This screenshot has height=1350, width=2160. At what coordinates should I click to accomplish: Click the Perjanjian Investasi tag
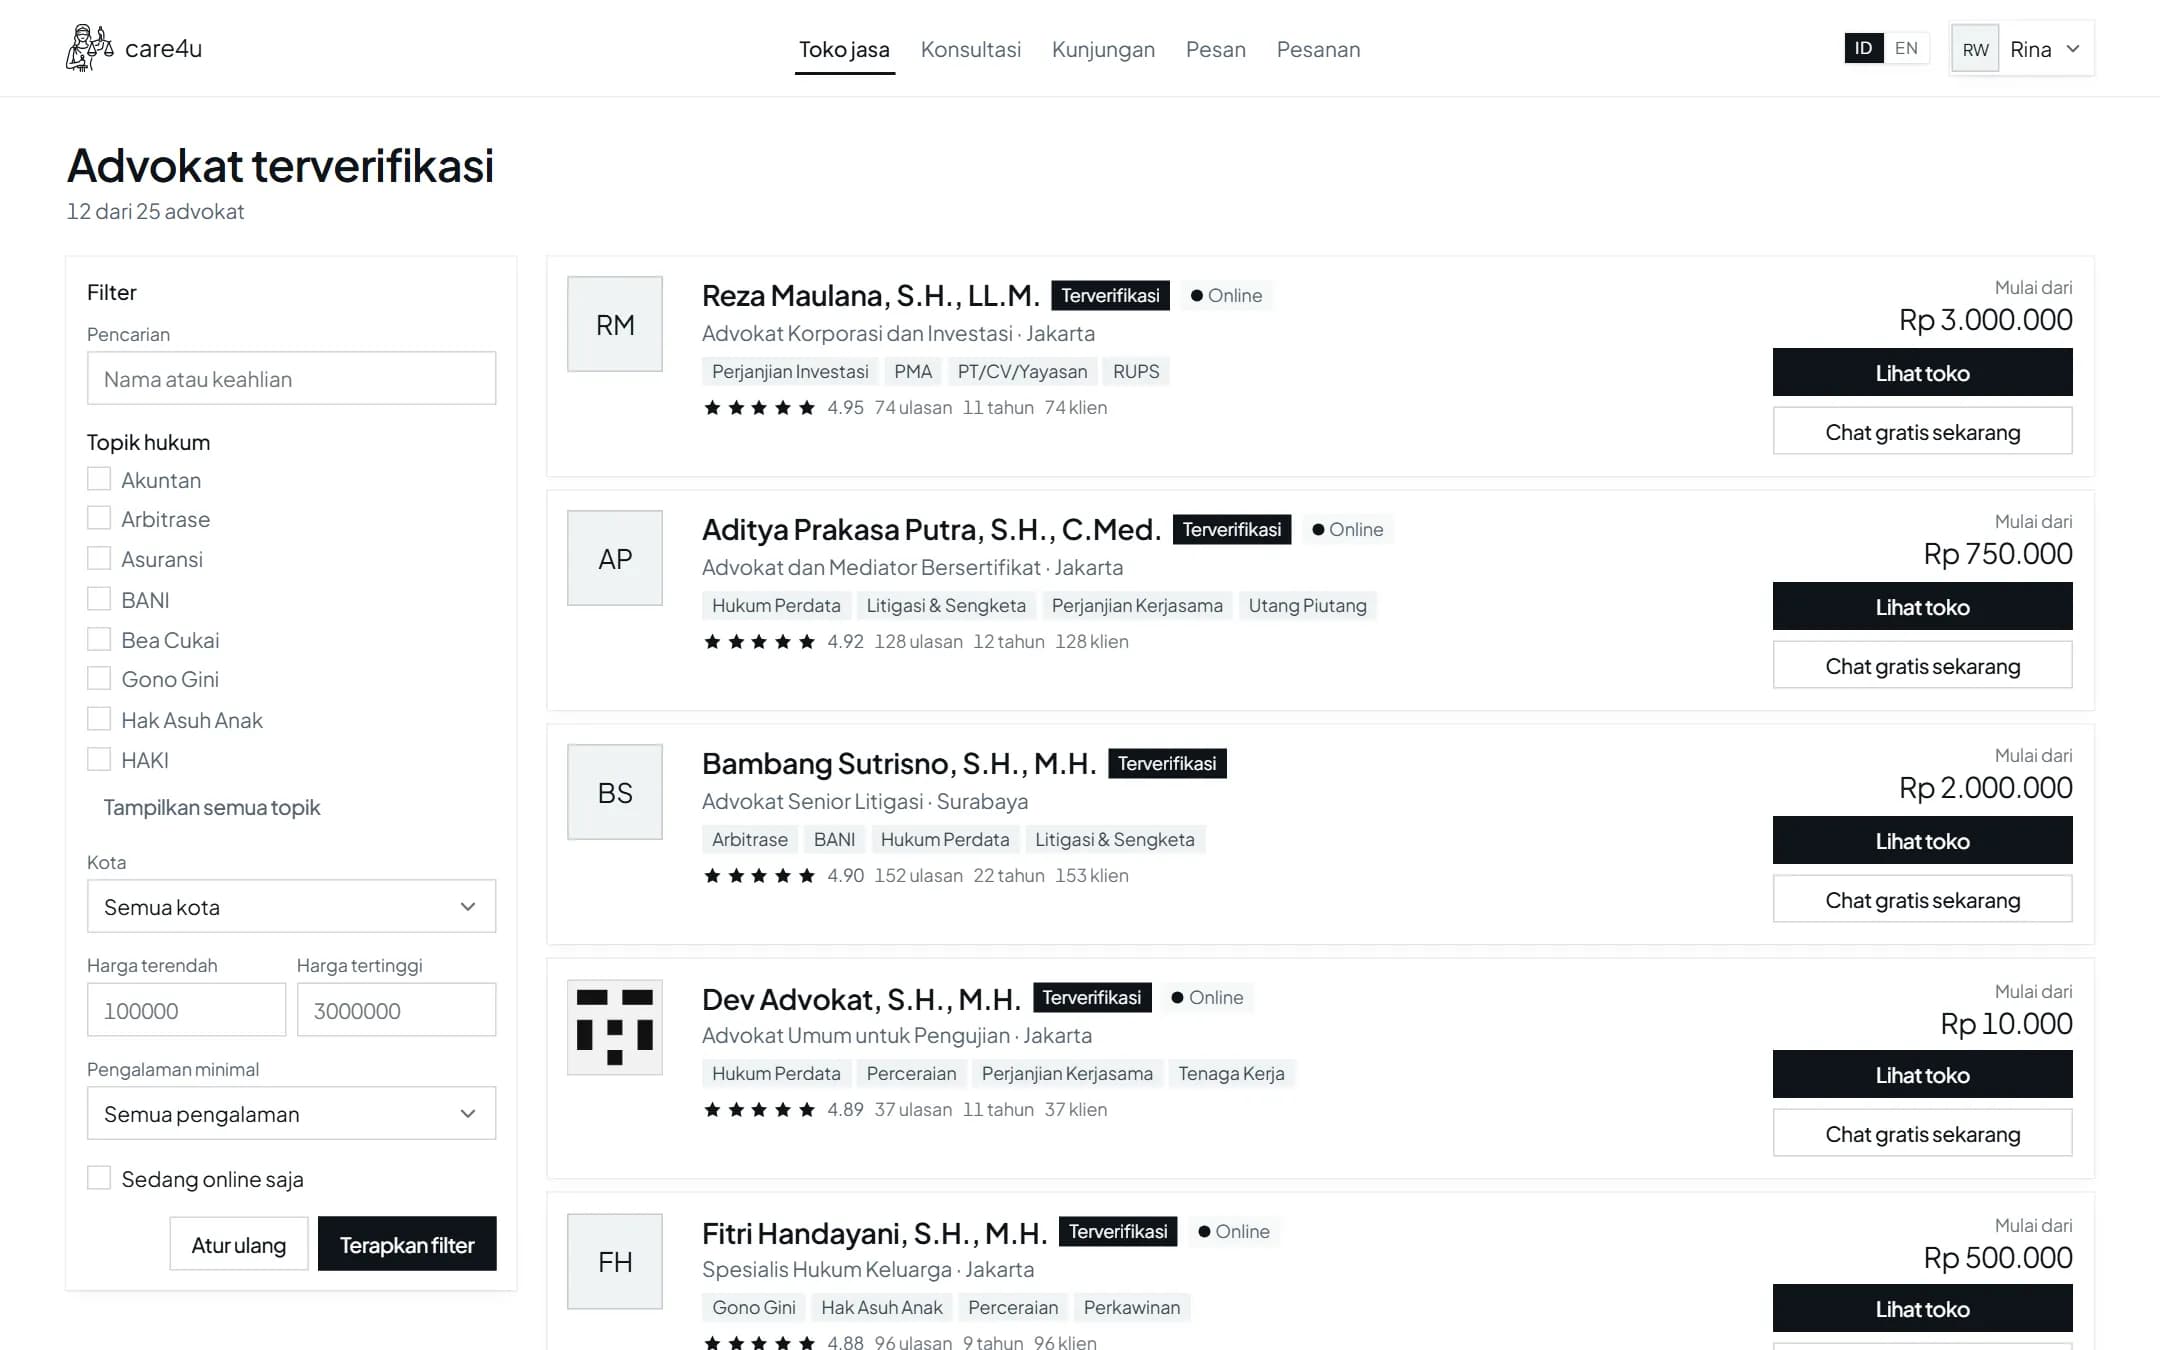pos(790,371)
